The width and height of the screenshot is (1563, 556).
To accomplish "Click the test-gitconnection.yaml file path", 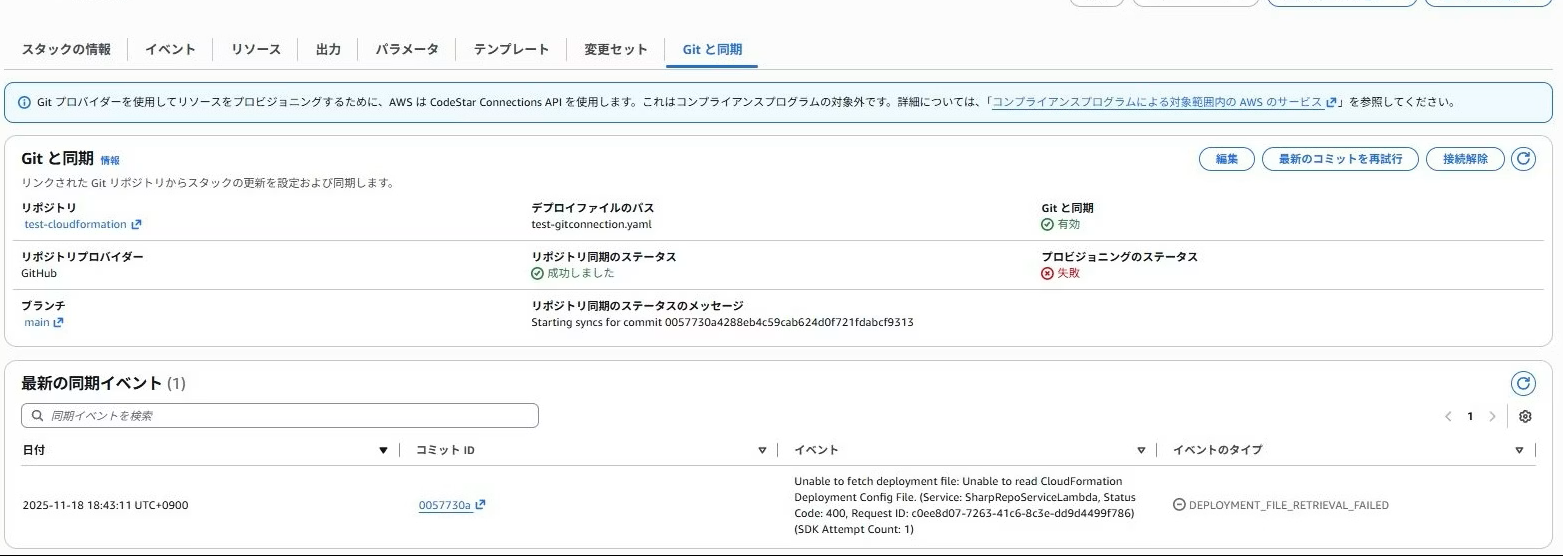I will tap(591, 225).
